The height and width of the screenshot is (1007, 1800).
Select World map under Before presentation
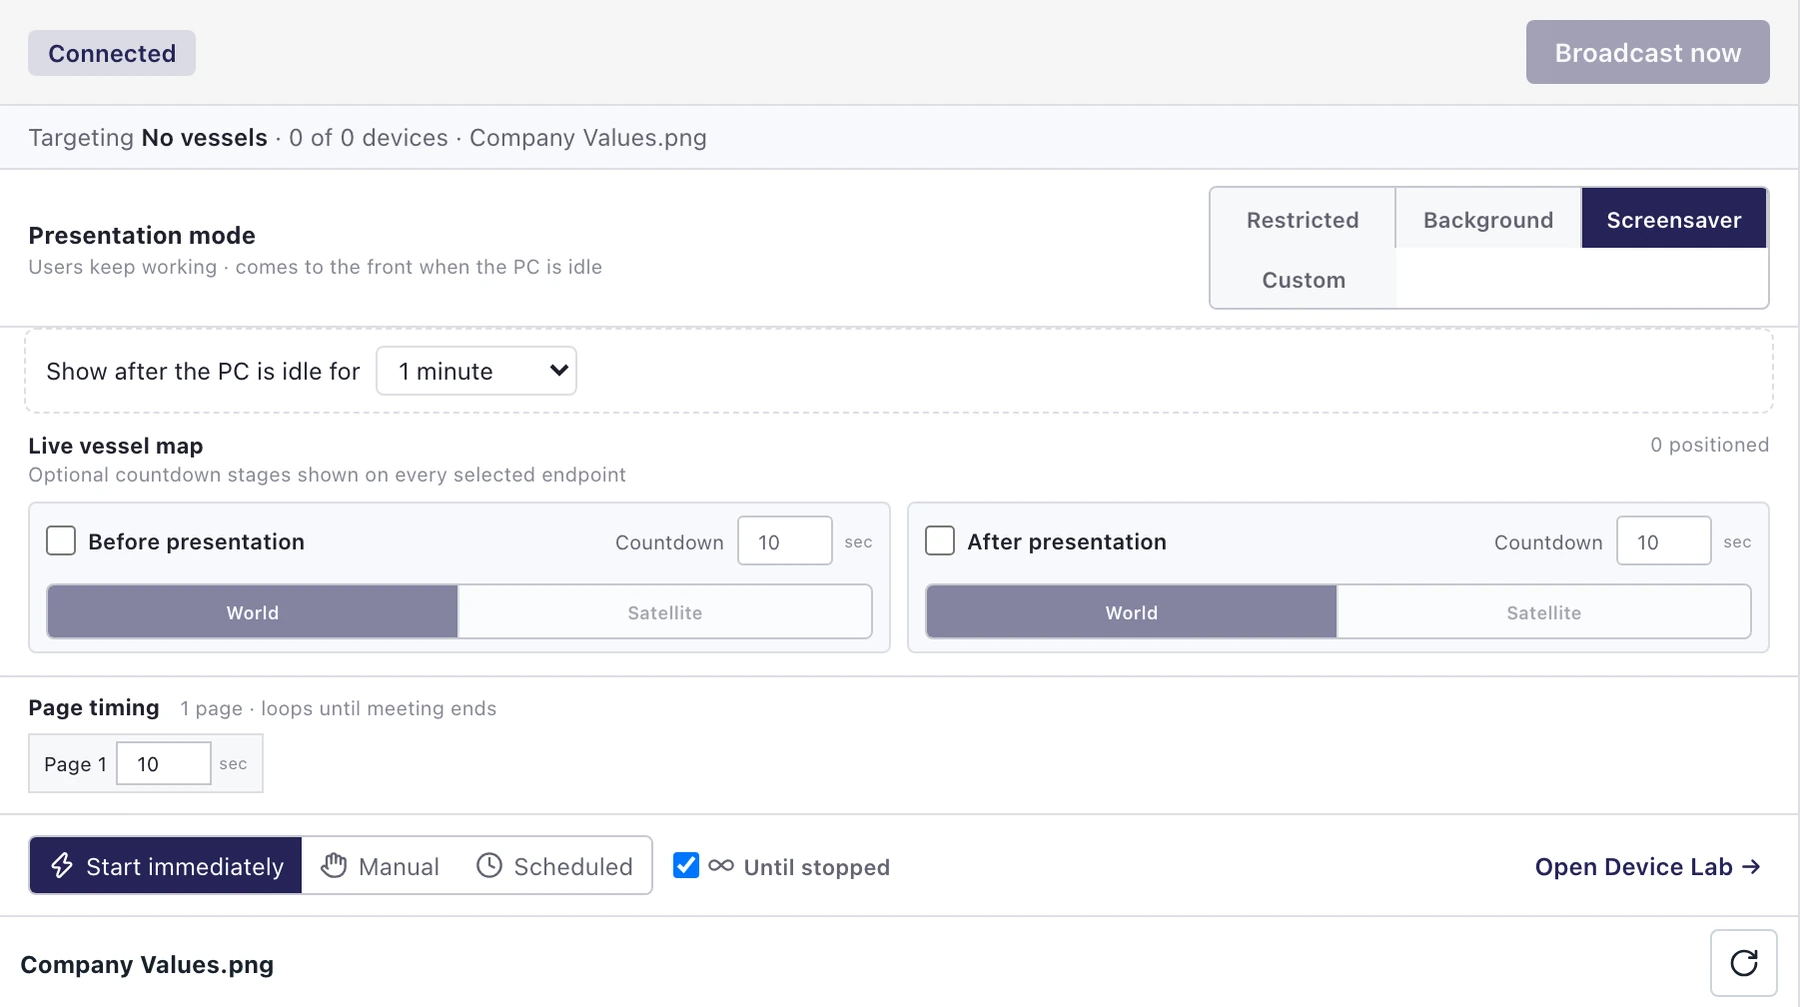[x=253, y=612]
